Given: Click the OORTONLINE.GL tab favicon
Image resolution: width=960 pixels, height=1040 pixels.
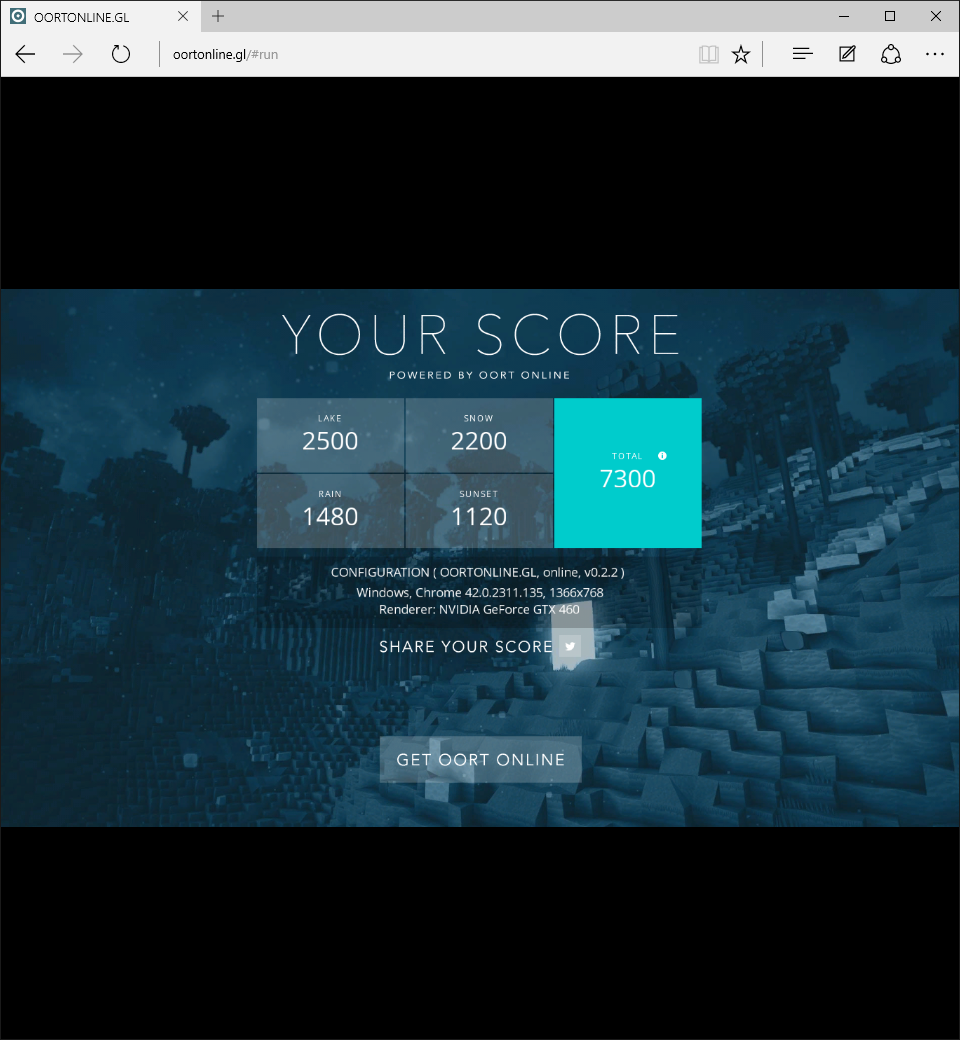Looking at the screenshot, I should (18, 17).
